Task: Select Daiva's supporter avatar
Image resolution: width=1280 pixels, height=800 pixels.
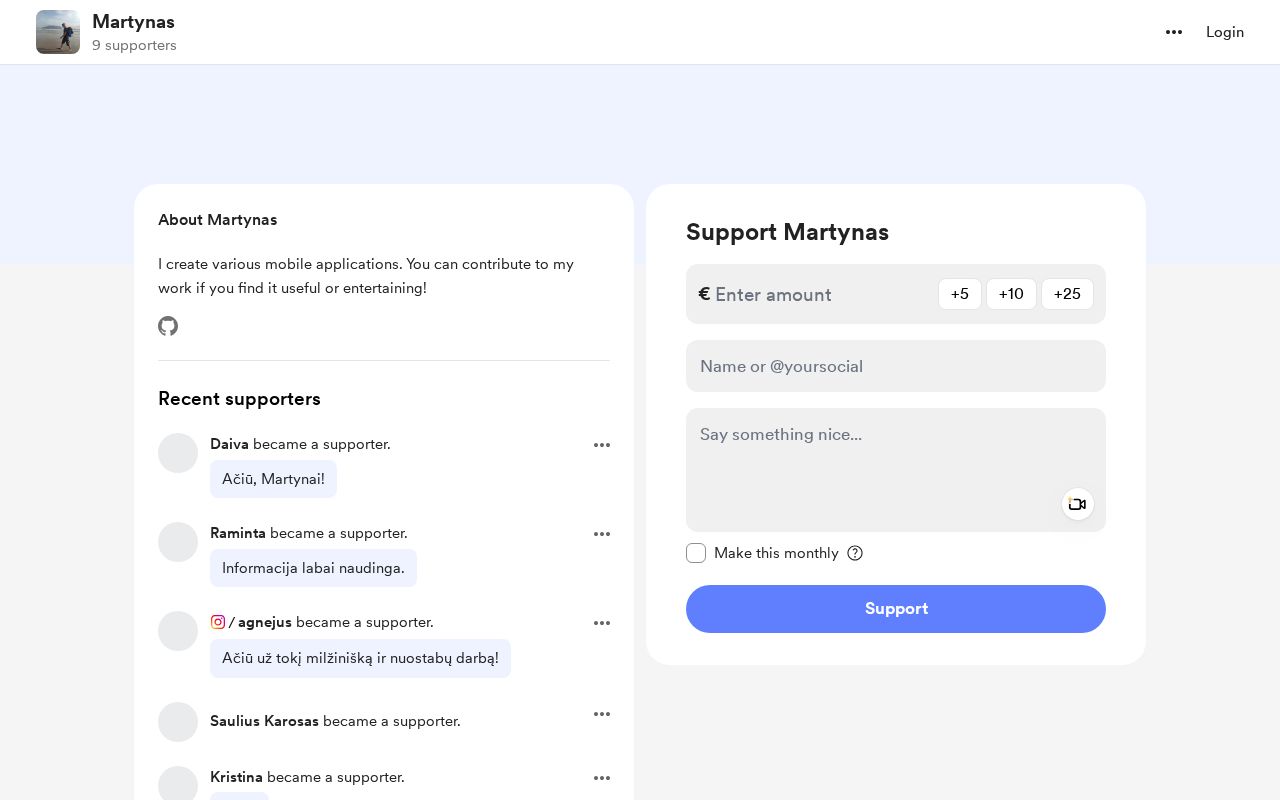Action: (178, 453)
